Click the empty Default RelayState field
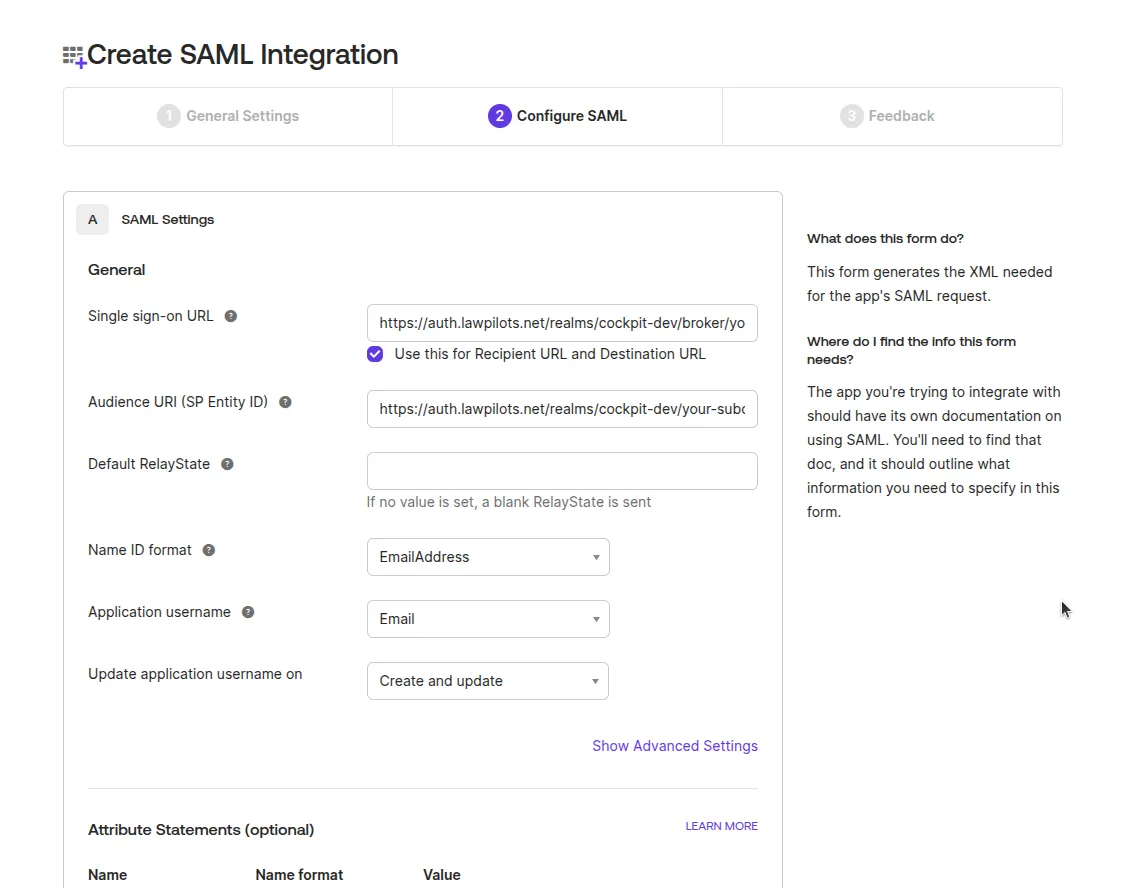Screen dimensions: 1148x888 562,471
